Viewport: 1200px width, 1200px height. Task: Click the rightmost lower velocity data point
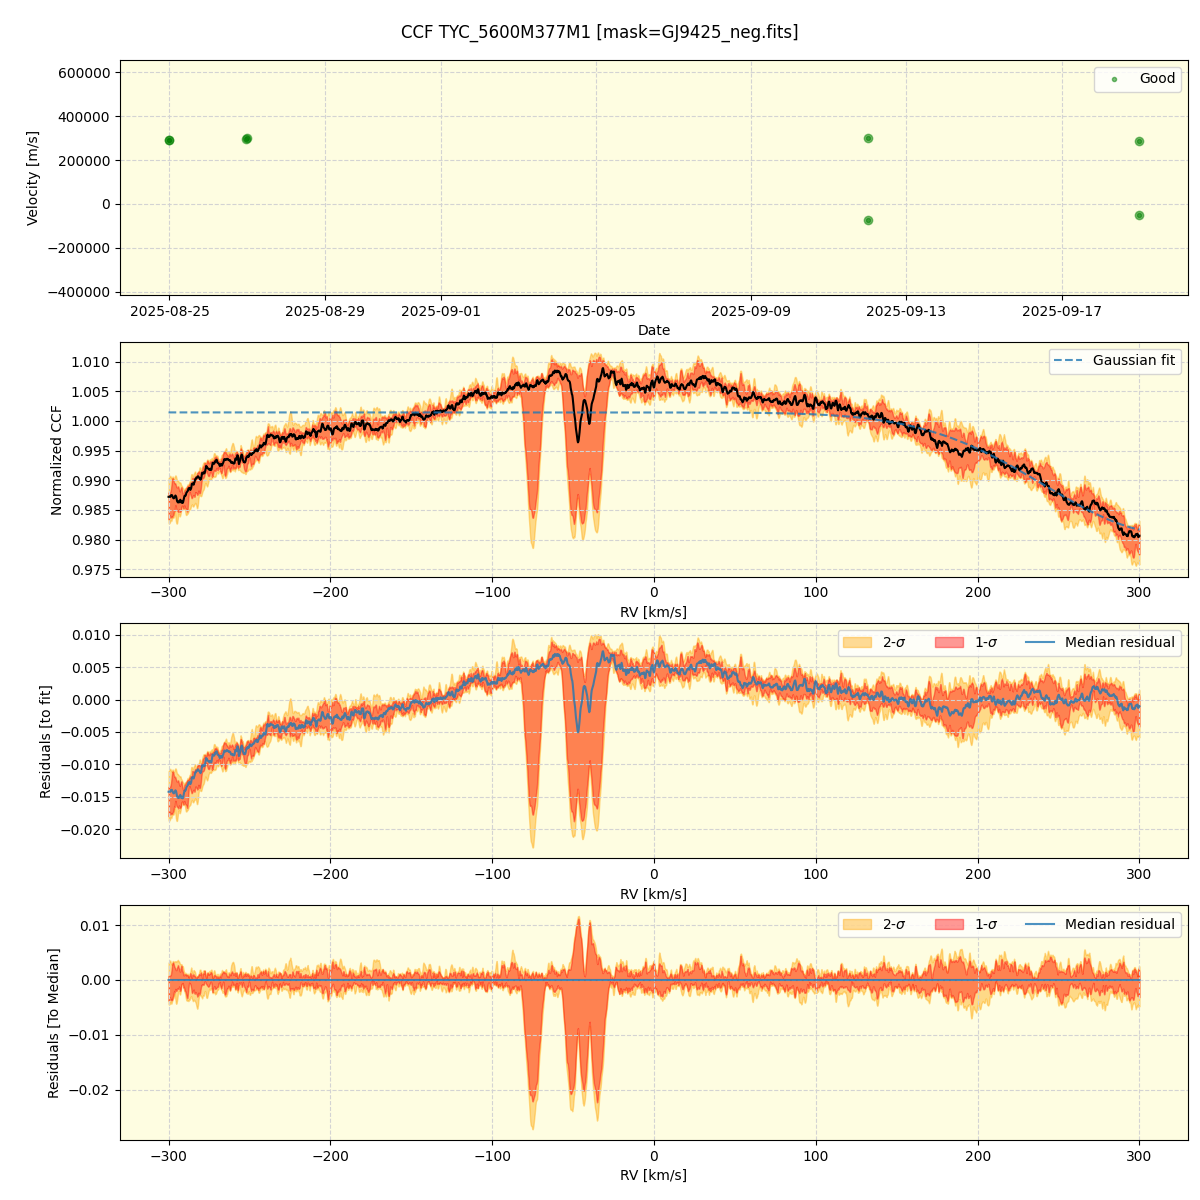point(1139,215)
